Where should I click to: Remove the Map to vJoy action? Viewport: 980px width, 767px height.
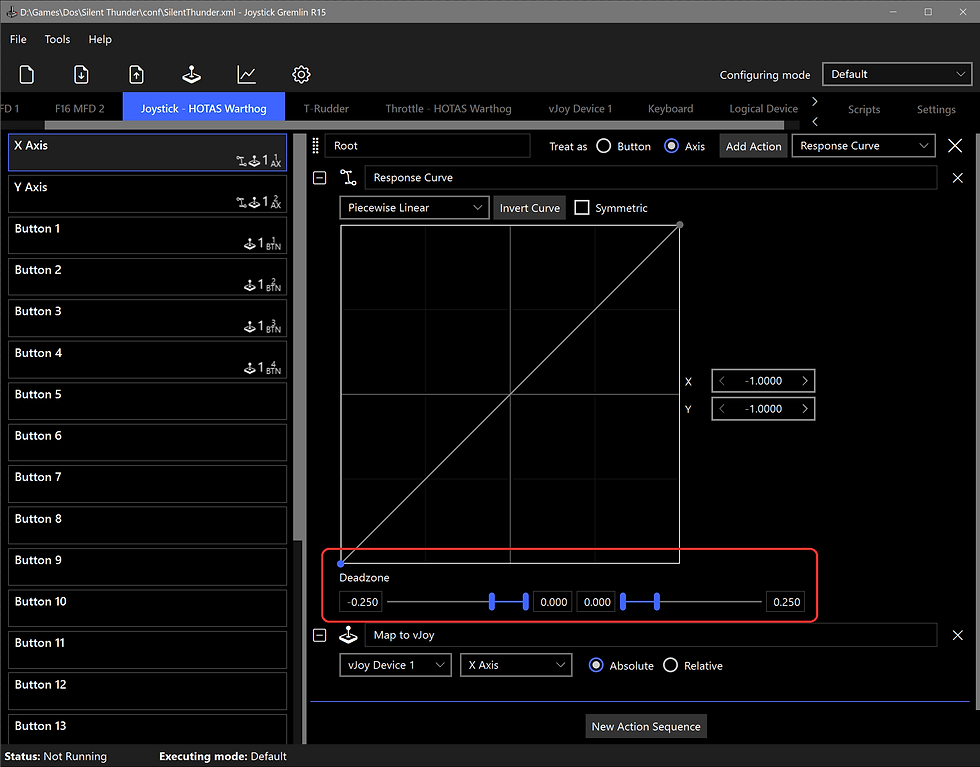[x=958, y=635]
